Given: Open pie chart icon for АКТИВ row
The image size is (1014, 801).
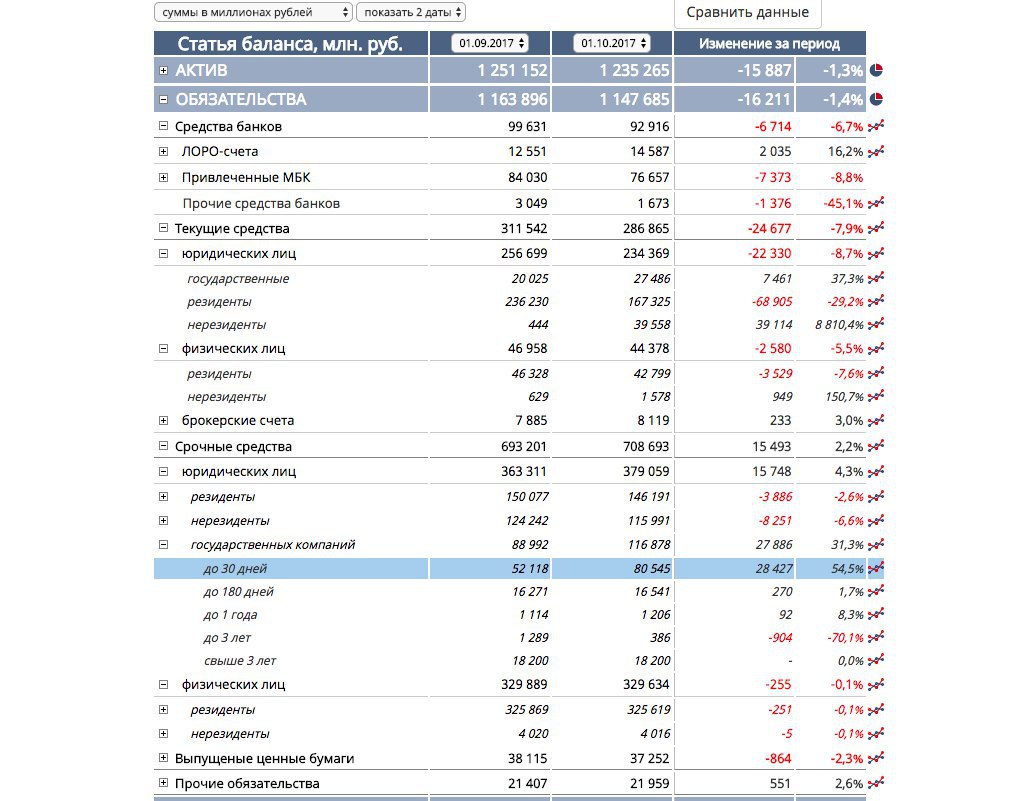Looking at the screenshot, I should [x=876, y=70].
